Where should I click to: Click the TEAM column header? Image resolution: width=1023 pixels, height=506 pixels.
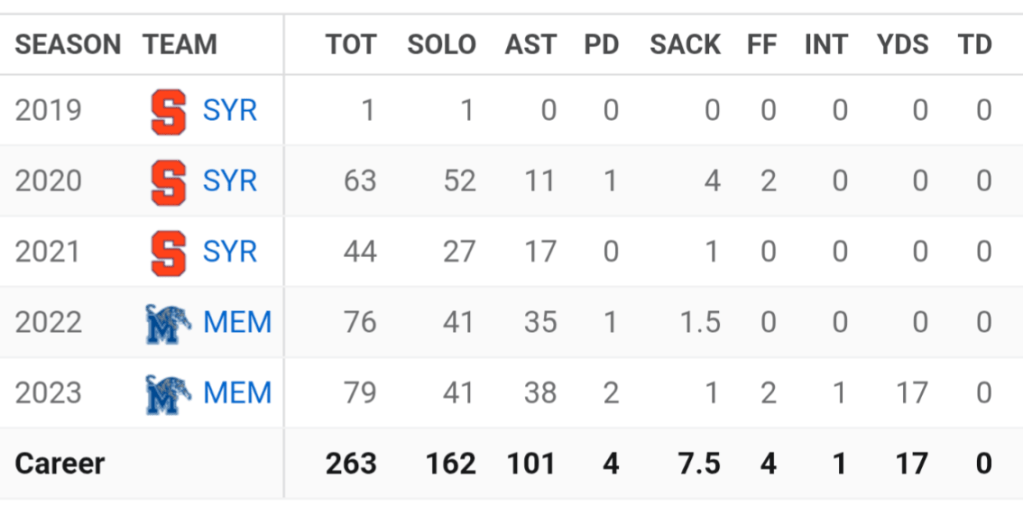click(x=180, y=45)
